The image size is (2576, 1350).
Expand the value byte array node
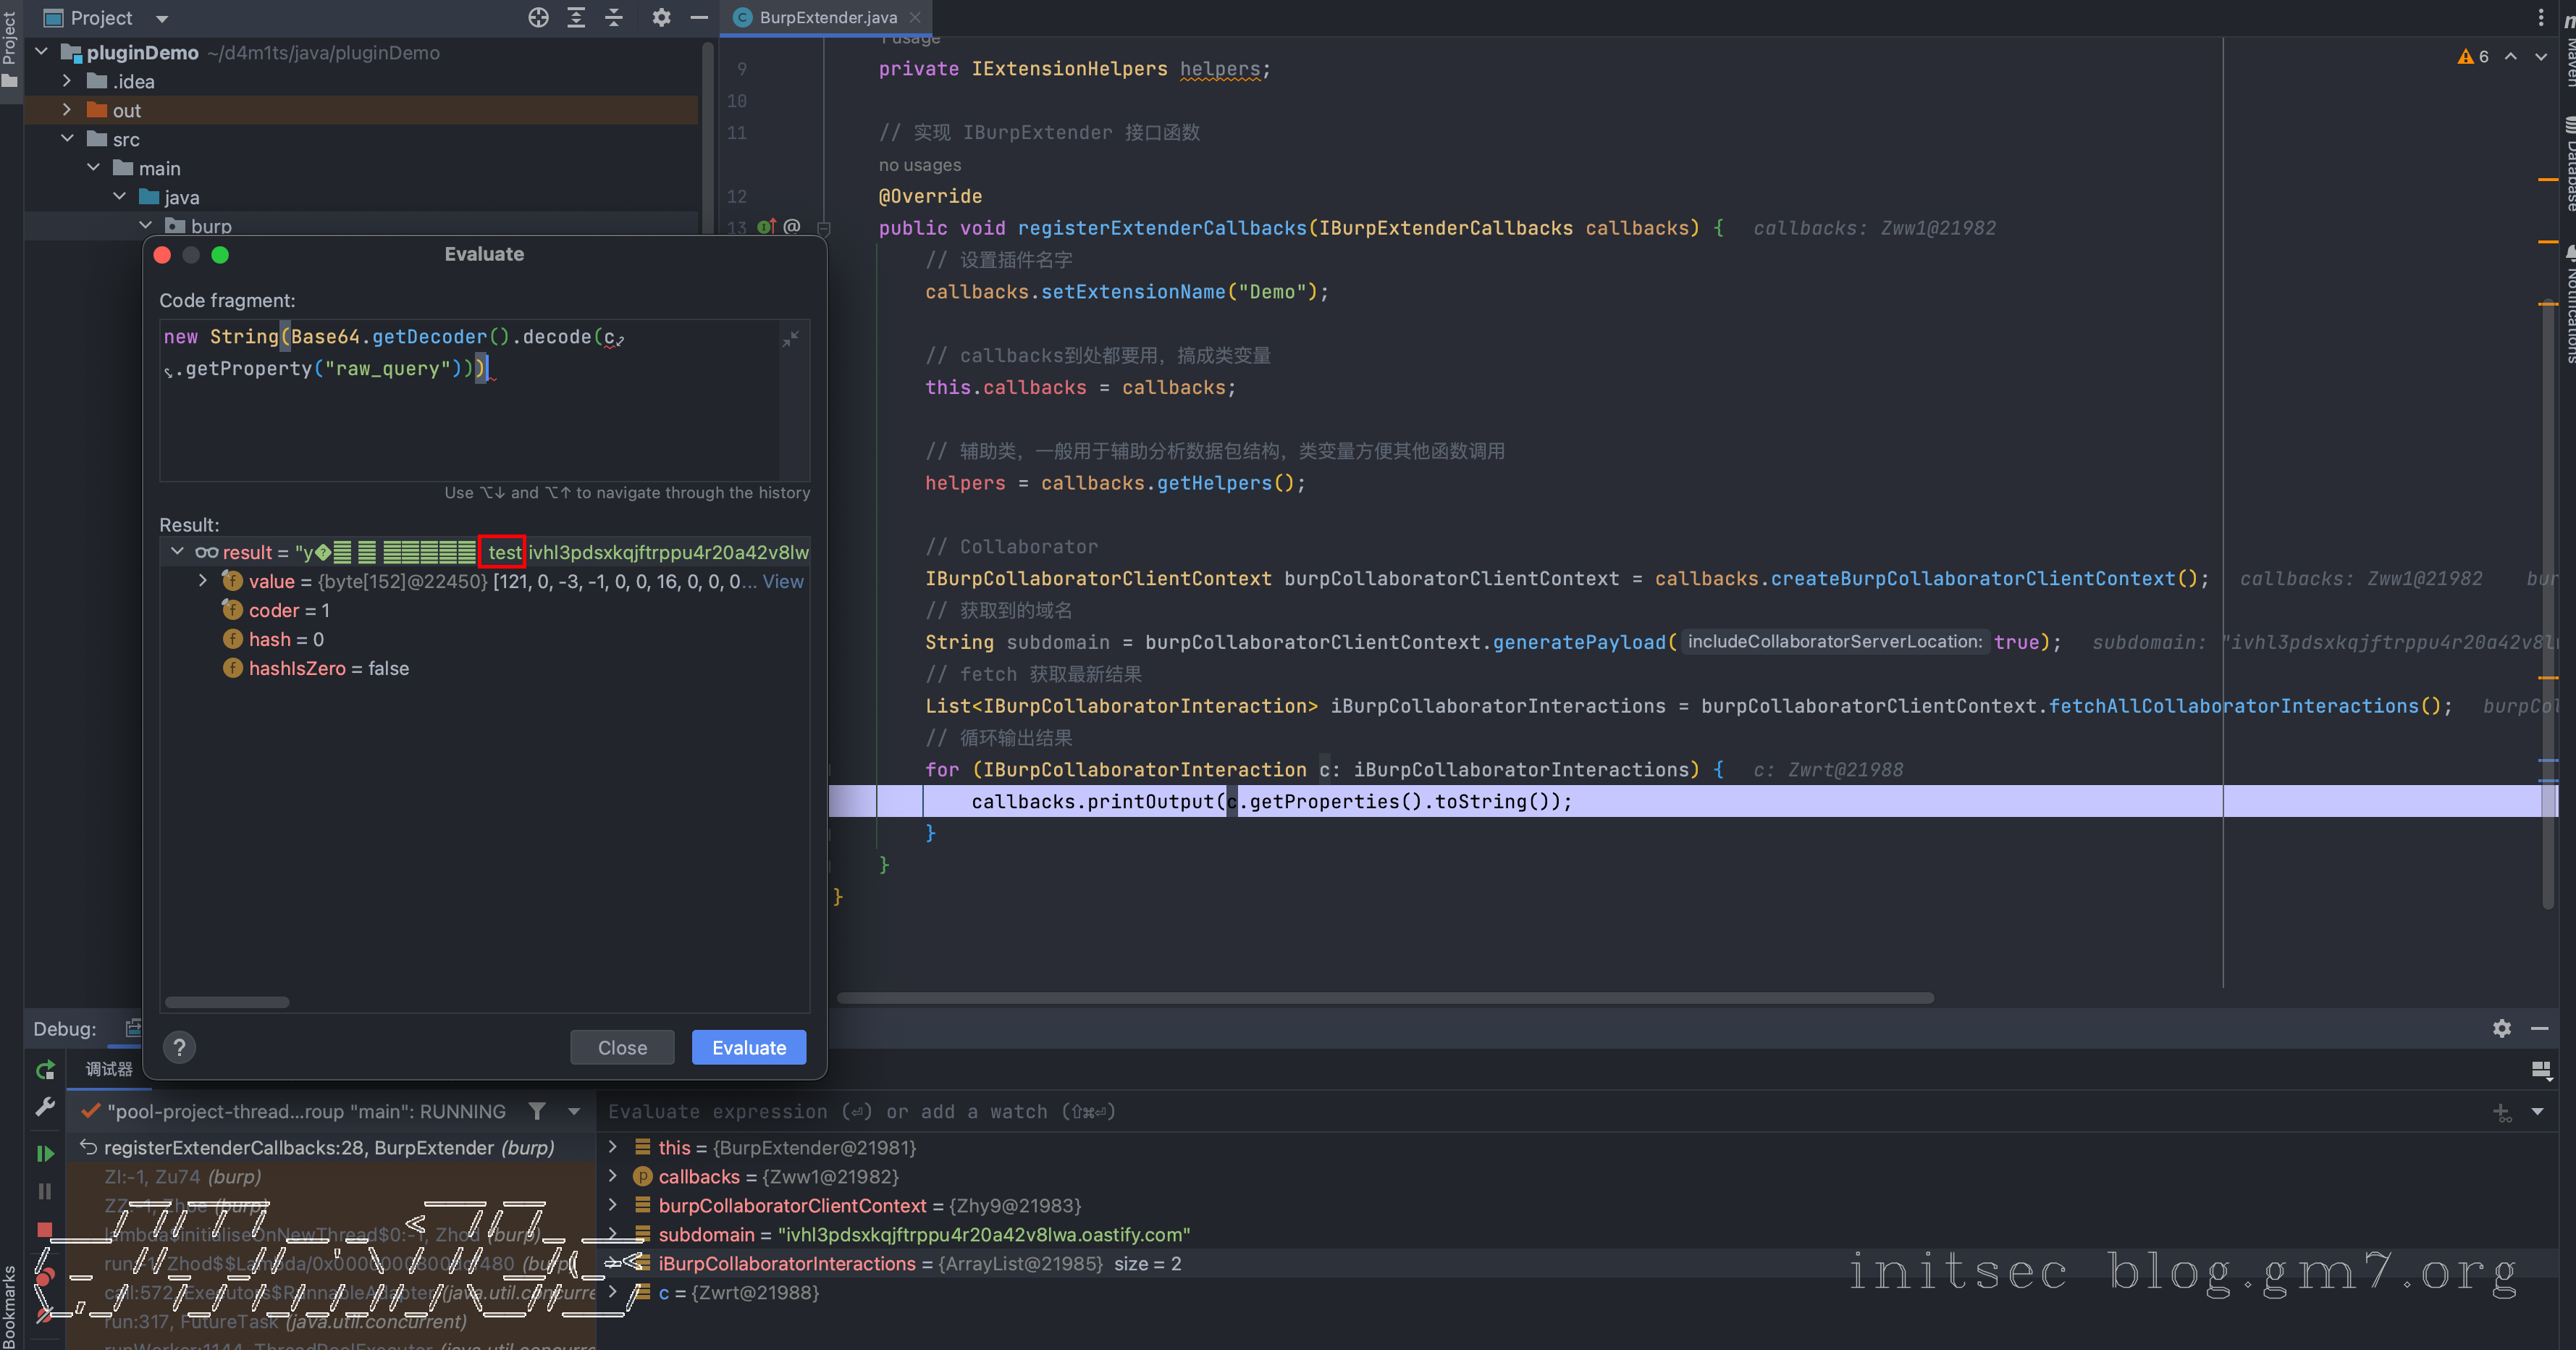203,581
